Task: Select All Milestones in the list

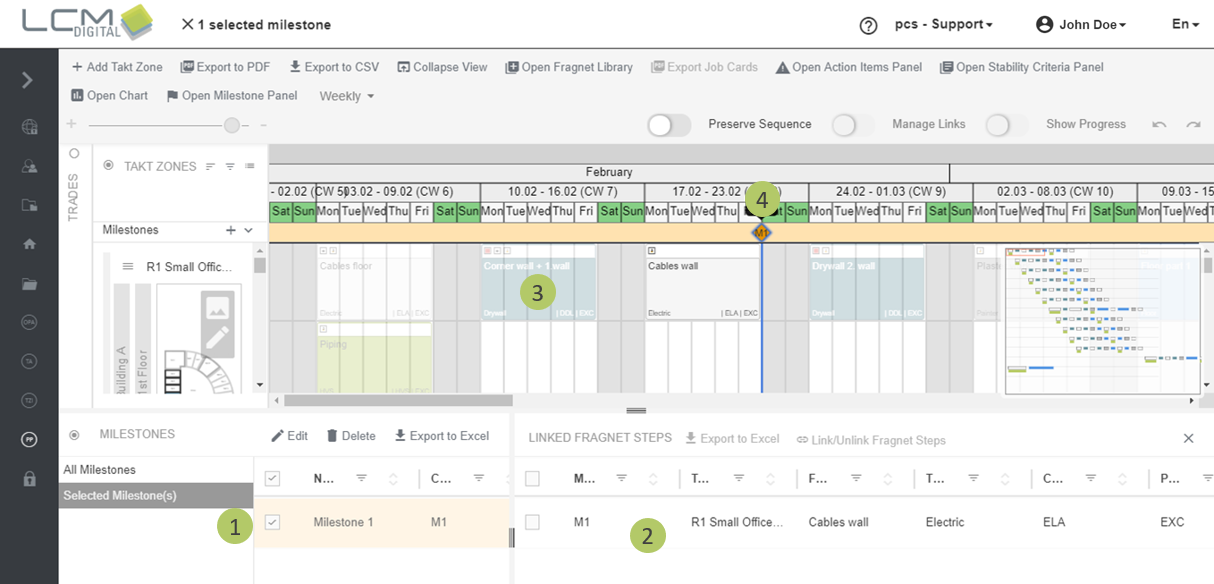Action: click(x=100, y=470)
